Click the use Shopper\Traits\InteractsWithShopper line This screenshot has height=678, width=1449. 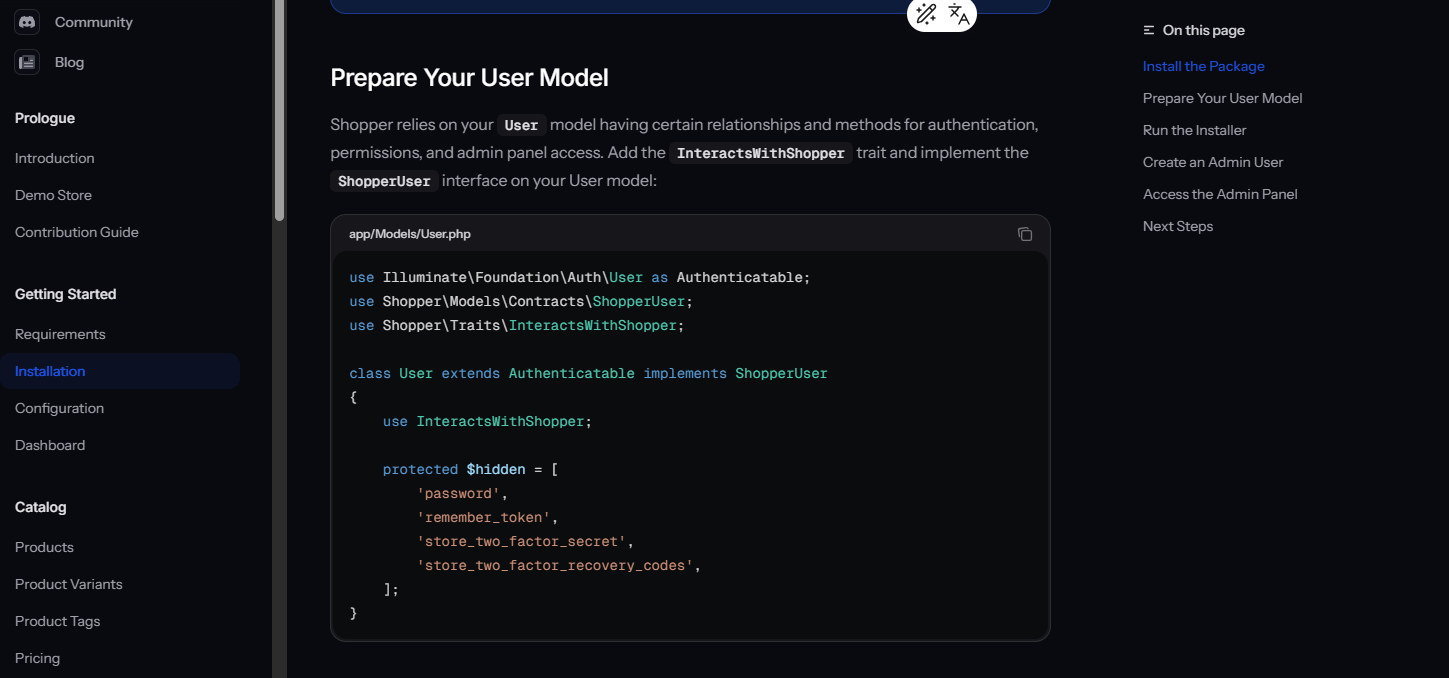point(517,326)
